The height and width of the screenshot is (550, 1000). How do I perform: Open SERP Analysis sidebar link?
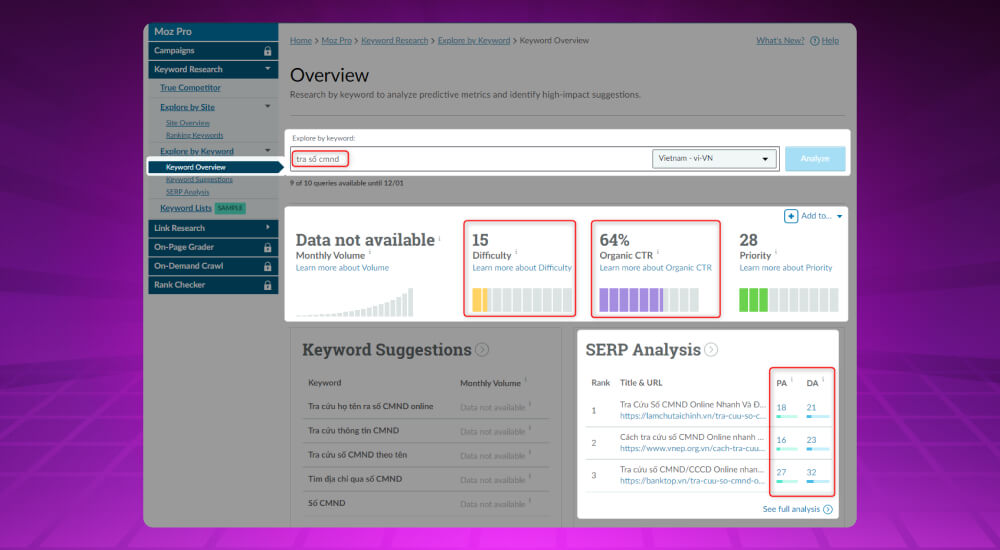(188, 192)
